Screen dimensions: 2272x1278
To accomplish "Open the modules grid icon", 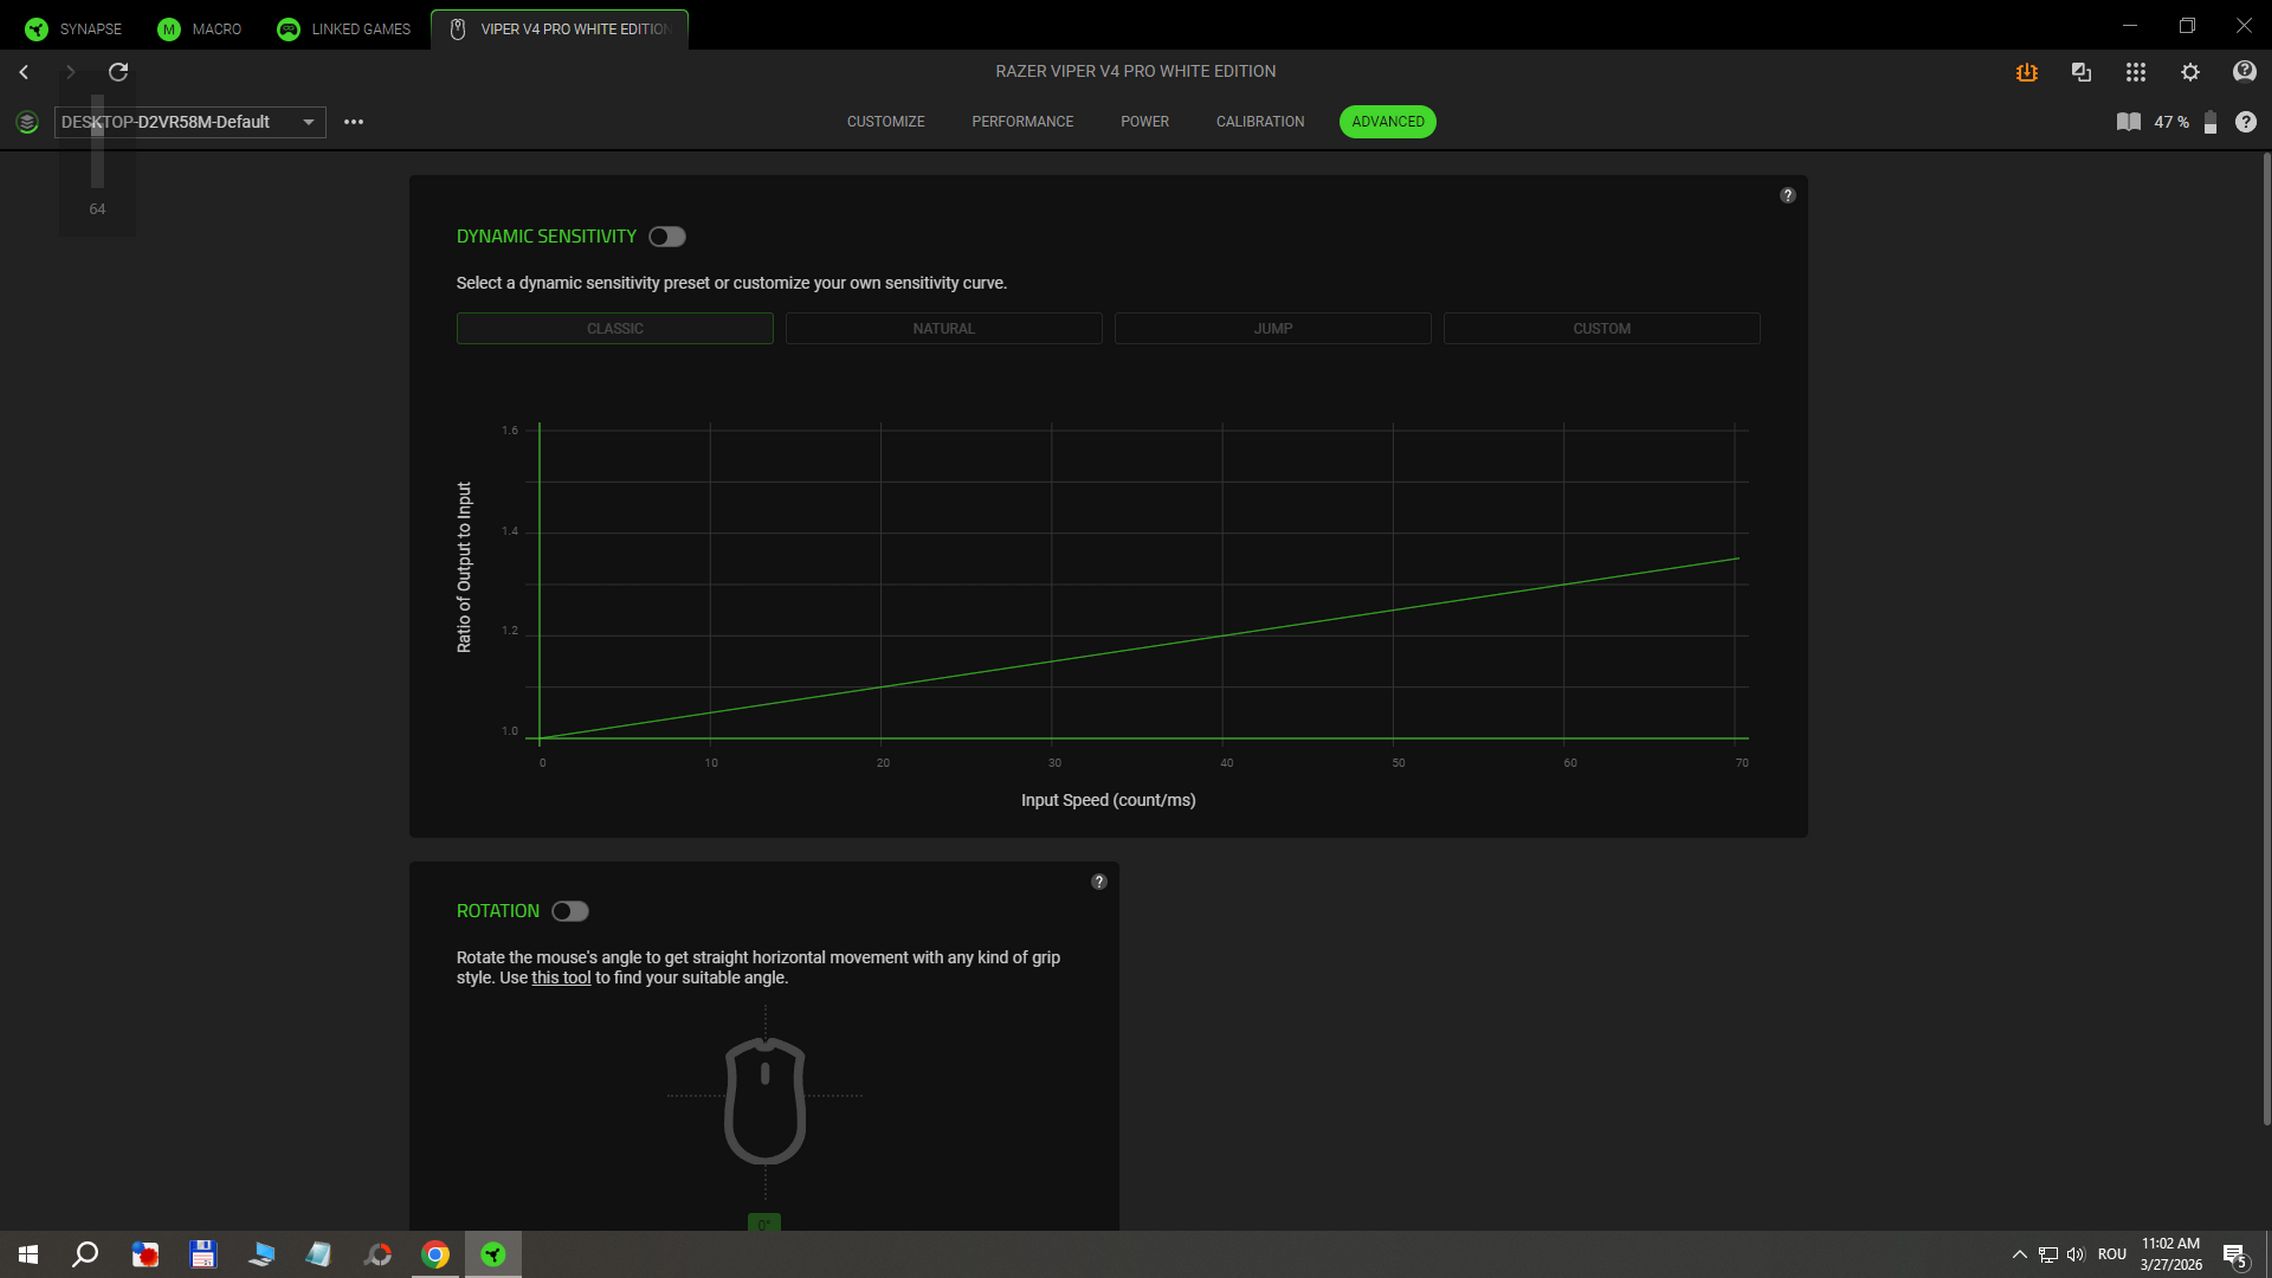I will click(2135, 72).
